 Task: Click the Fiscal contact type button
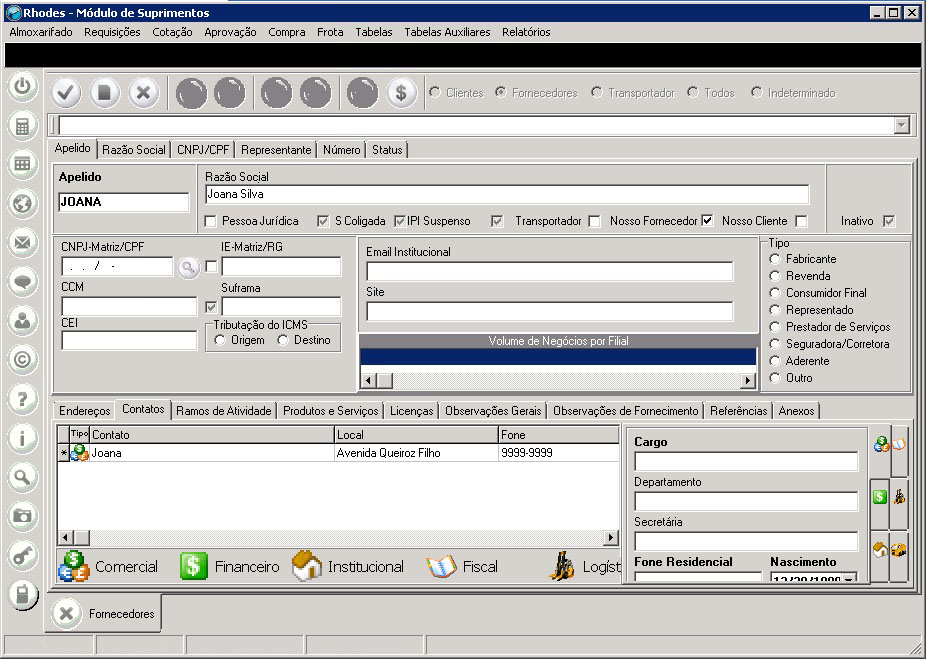point(462,566)
